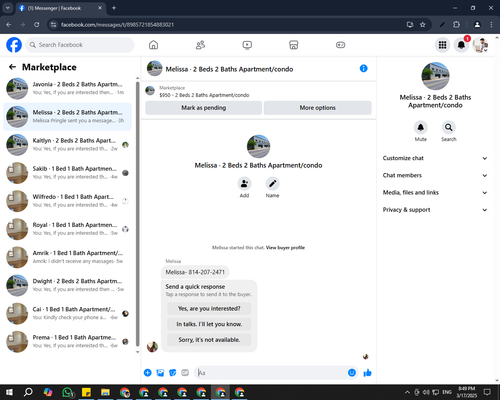Send a thumbs up like

367,373
